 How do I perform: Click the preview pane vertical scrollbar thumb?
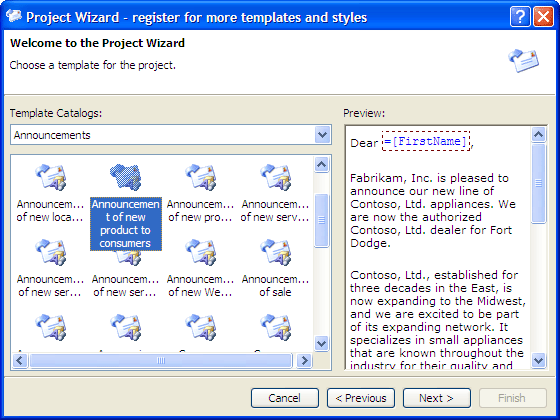coord(538,183)
